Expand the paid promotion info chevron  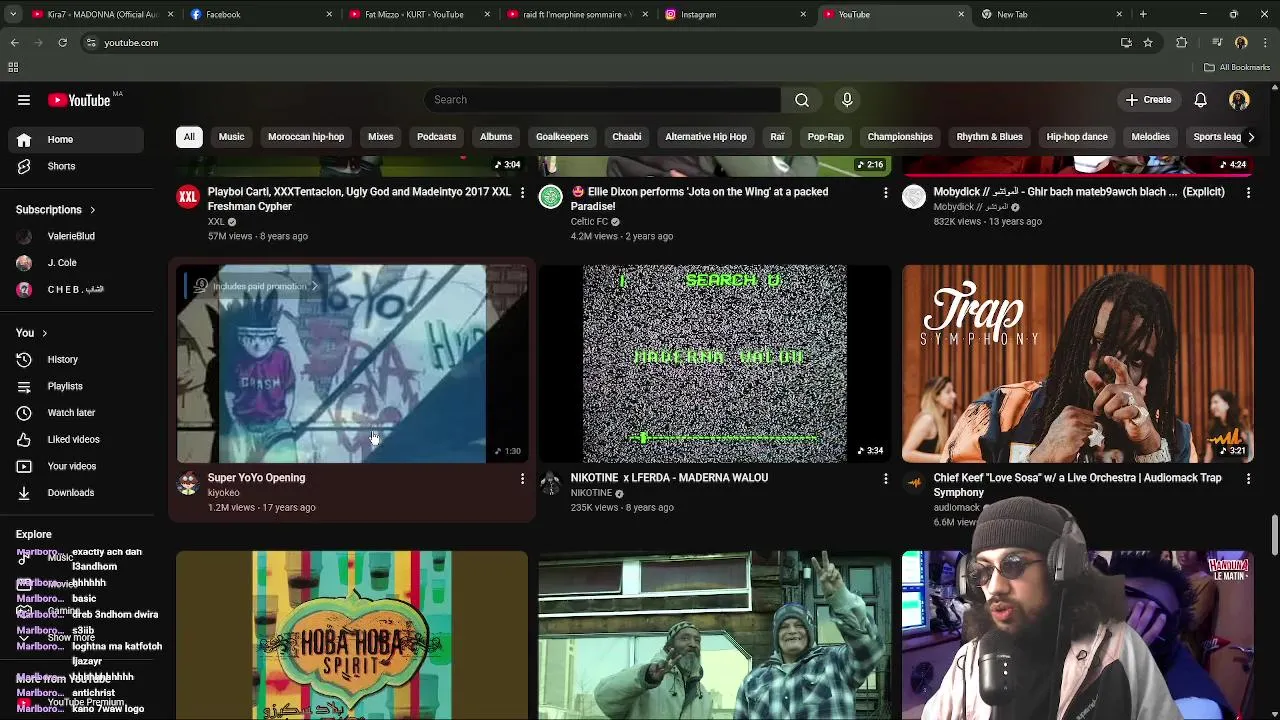point(314,287)
